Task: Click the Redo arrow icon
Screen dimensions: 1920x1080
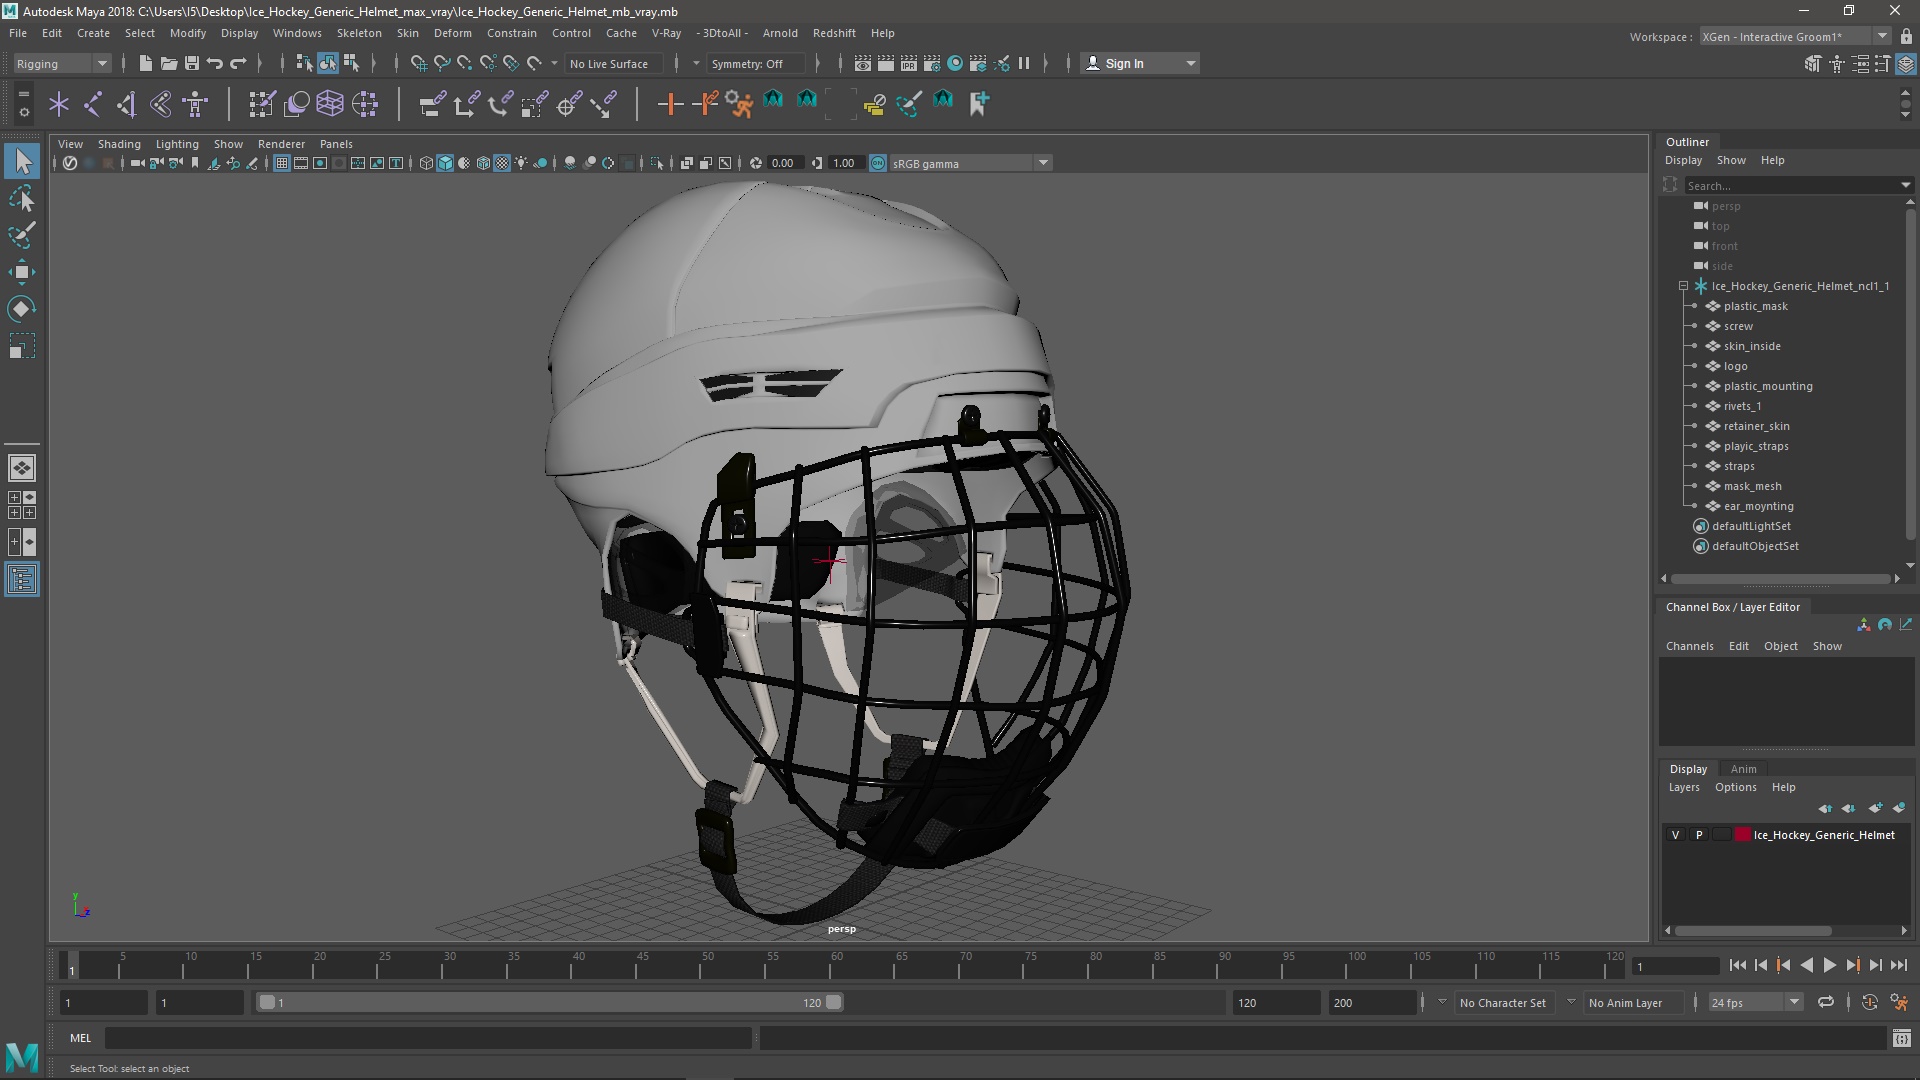Action: pos(238,63)
